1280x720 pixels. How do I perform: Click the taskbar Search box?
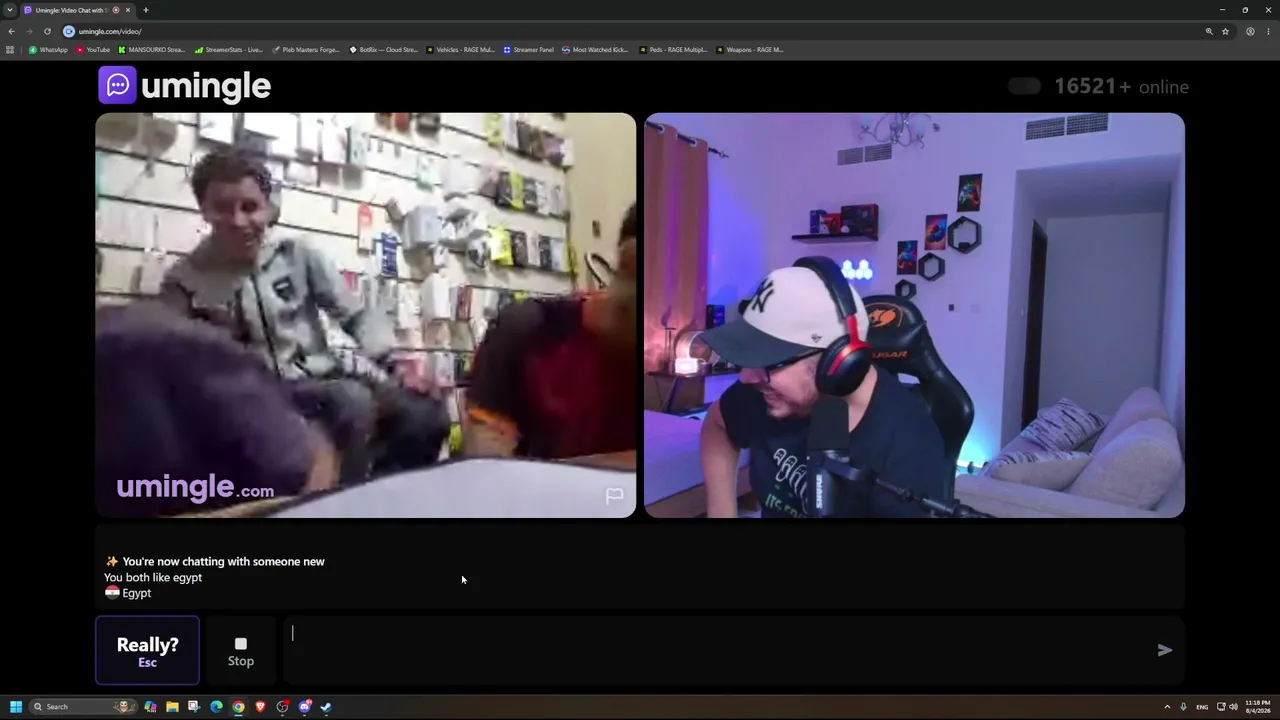pos(83,707)
